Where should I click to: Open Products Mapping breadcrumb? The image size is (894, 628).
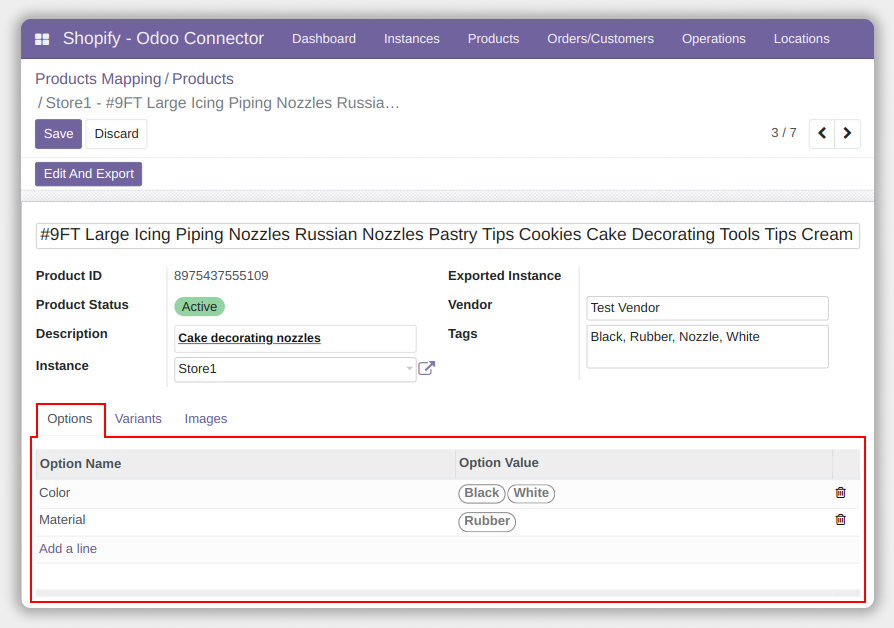98,79
